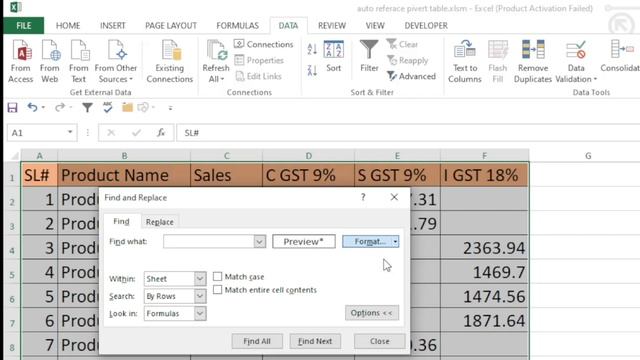
Task: Redo the last action
Action: (60, 108)
